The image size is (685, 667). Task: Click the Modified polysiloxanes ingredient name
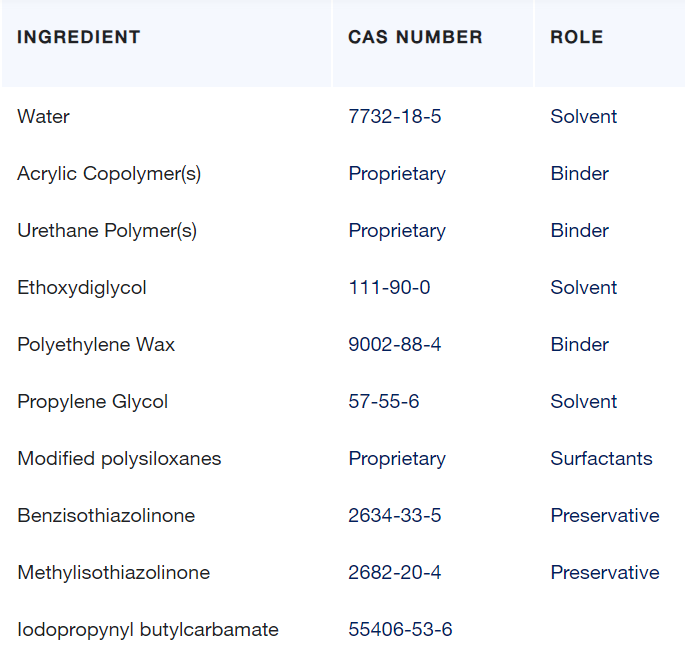pos(119,459)
